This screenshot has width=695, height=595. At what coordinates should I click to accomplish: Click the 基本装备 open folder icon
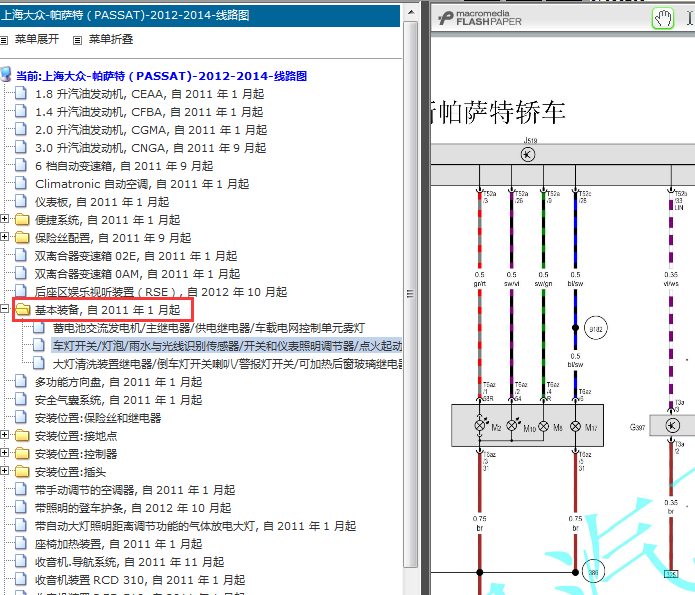pyautogui.click(x=22, y=309)
